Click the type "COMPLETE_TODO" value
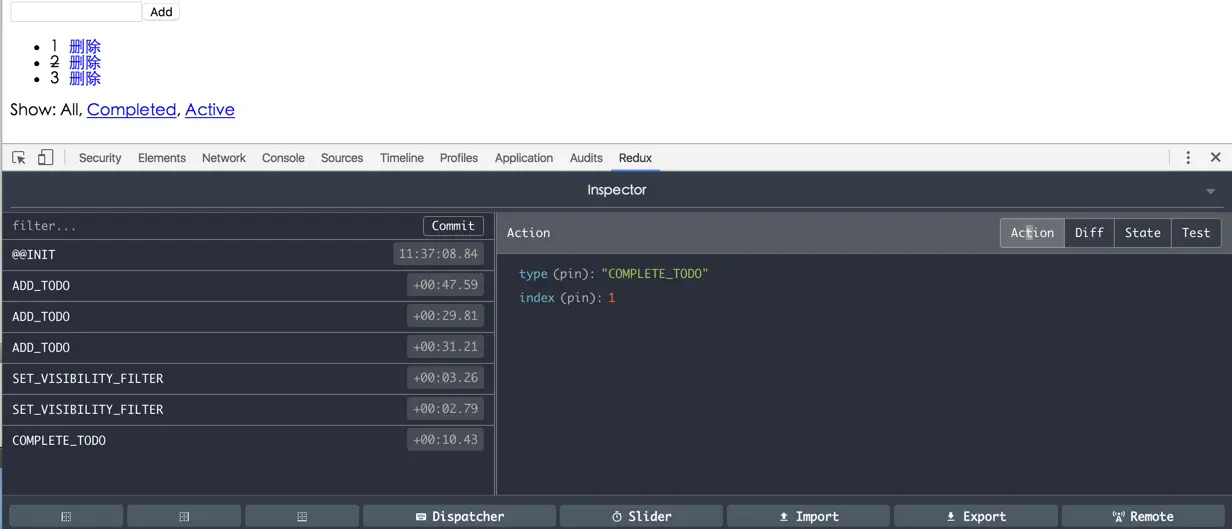 click(654, 274)
